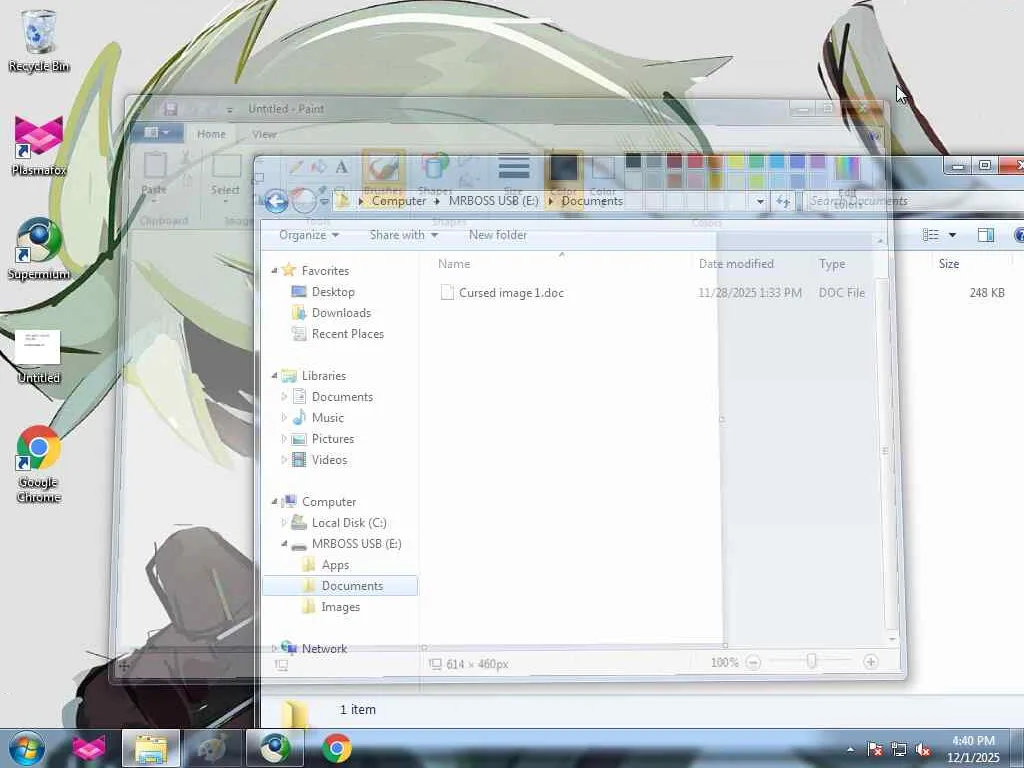Viewport: 1024px width, 768px height.
Task: Click Paint's zoom out minus button
Action: coord(754,662)
